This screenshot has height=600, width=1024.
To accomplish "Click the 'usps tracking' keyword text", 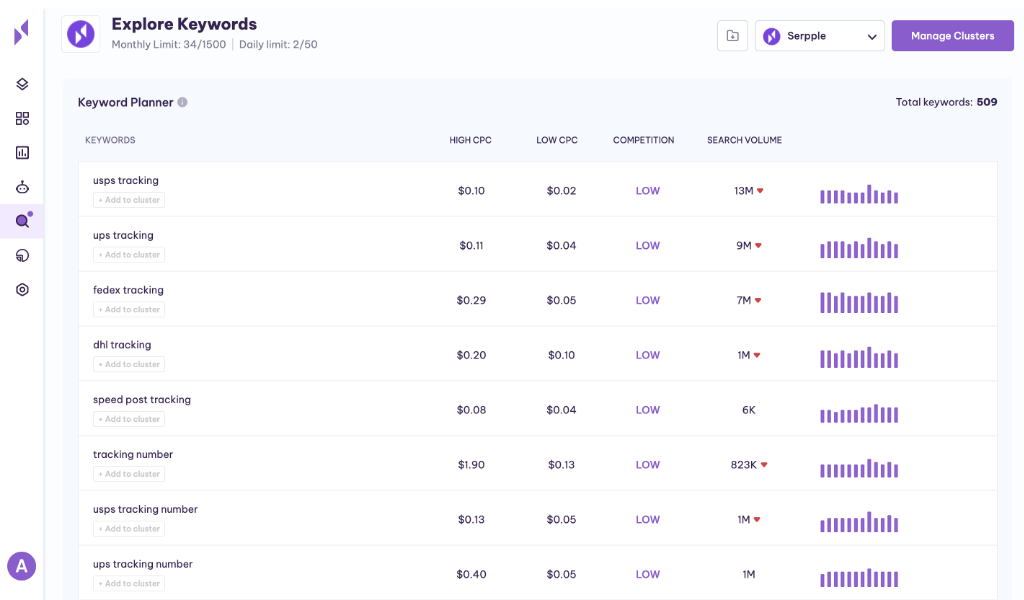I will point(125,180).
